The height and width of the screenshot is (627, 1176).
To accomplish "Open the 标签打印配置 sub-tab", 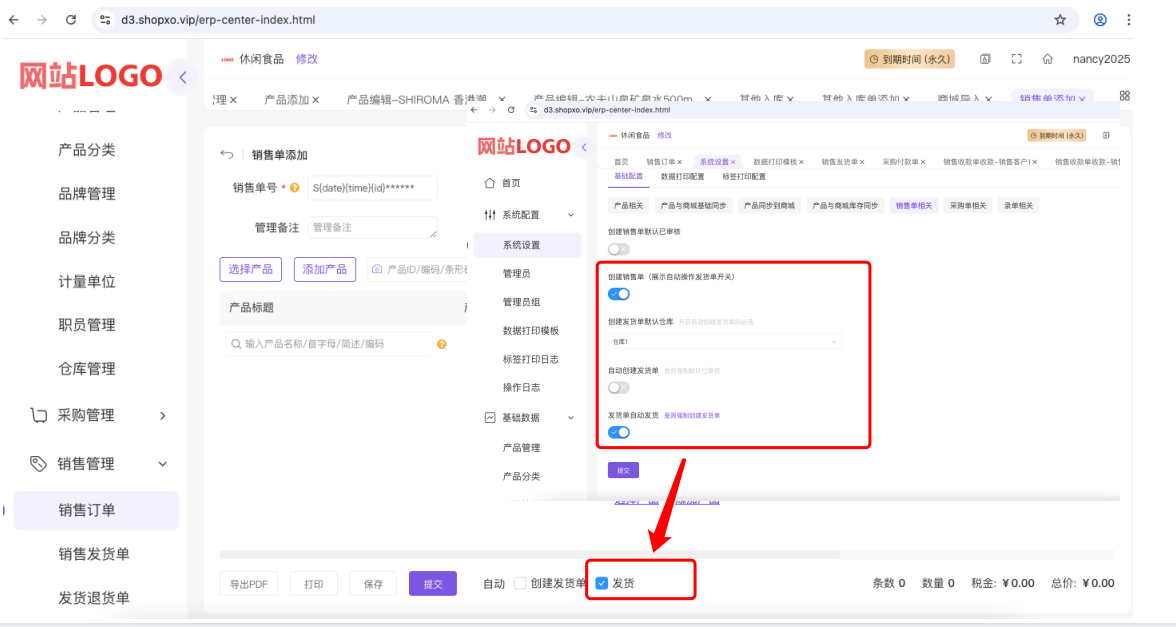I will pos(744,177).
